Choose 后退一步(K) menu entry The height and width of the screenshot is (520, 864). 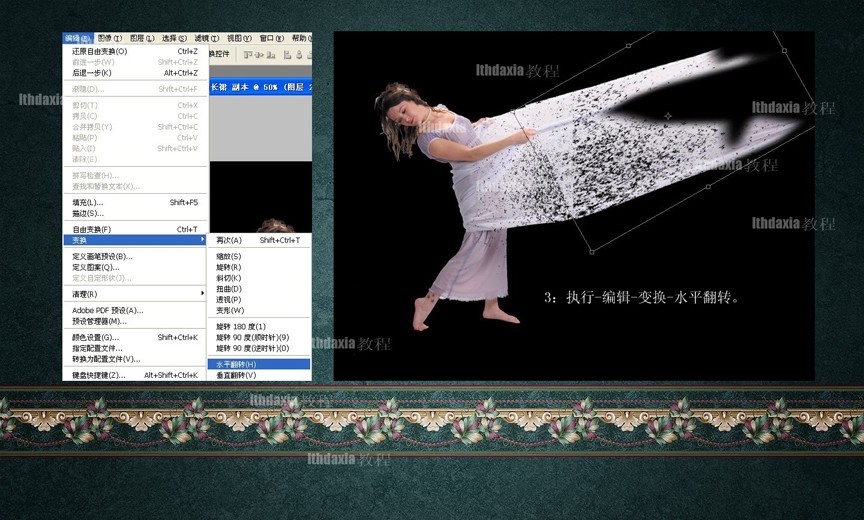(x=135, y=73)
